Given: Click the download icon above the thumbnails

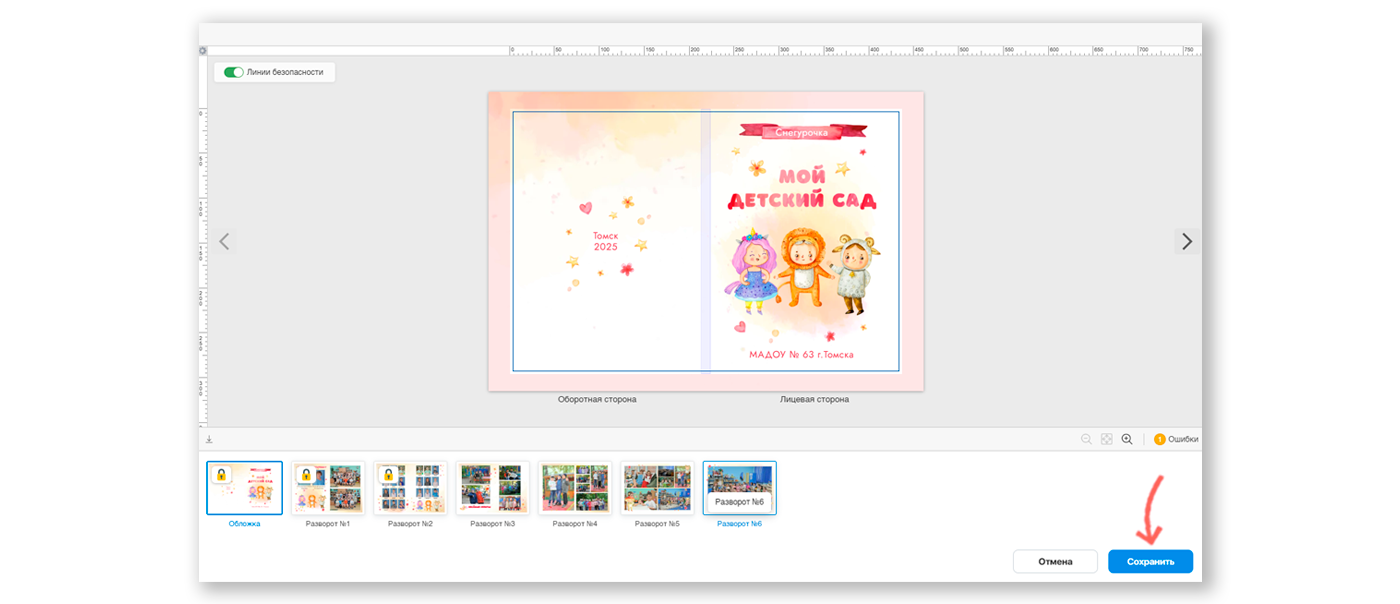Looking at the screenshot, I should (x=210, y=439).
